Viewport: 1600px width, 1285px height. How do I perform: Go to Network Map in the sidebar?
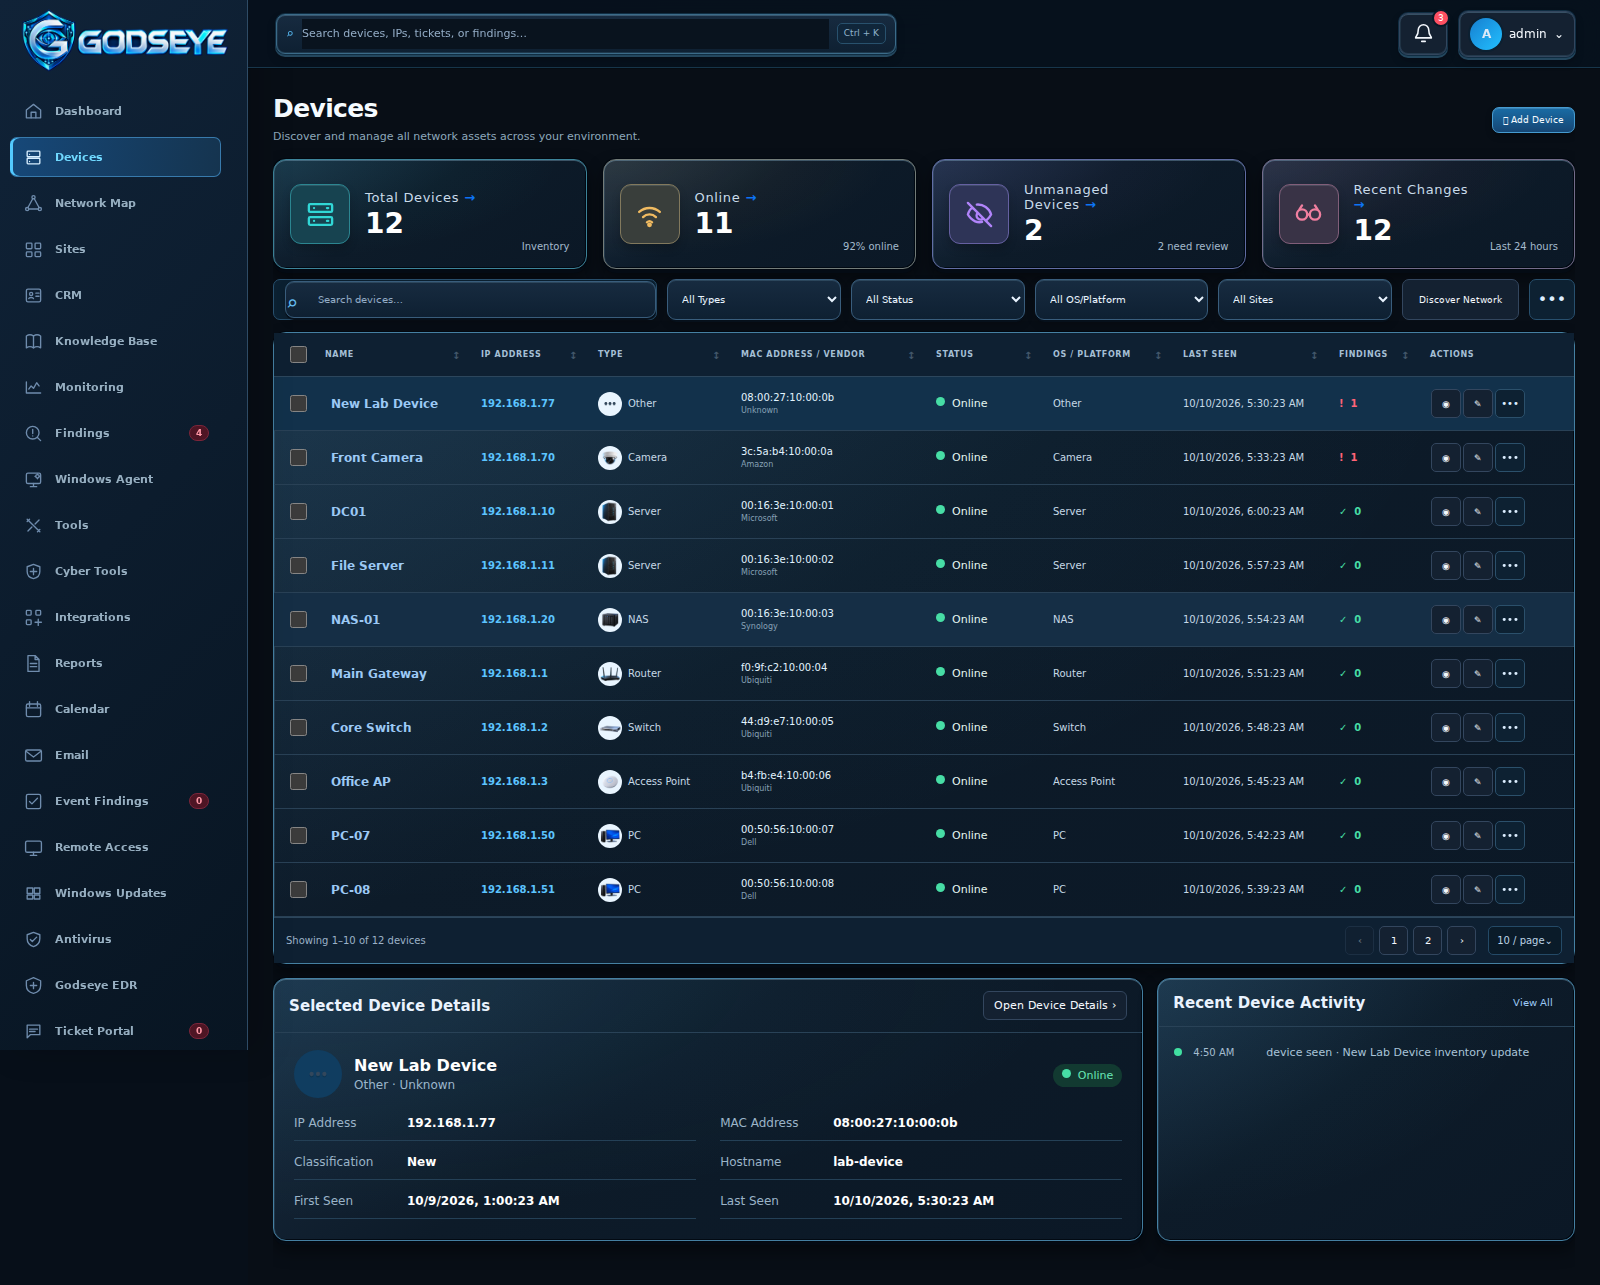[x=115, y=203]
